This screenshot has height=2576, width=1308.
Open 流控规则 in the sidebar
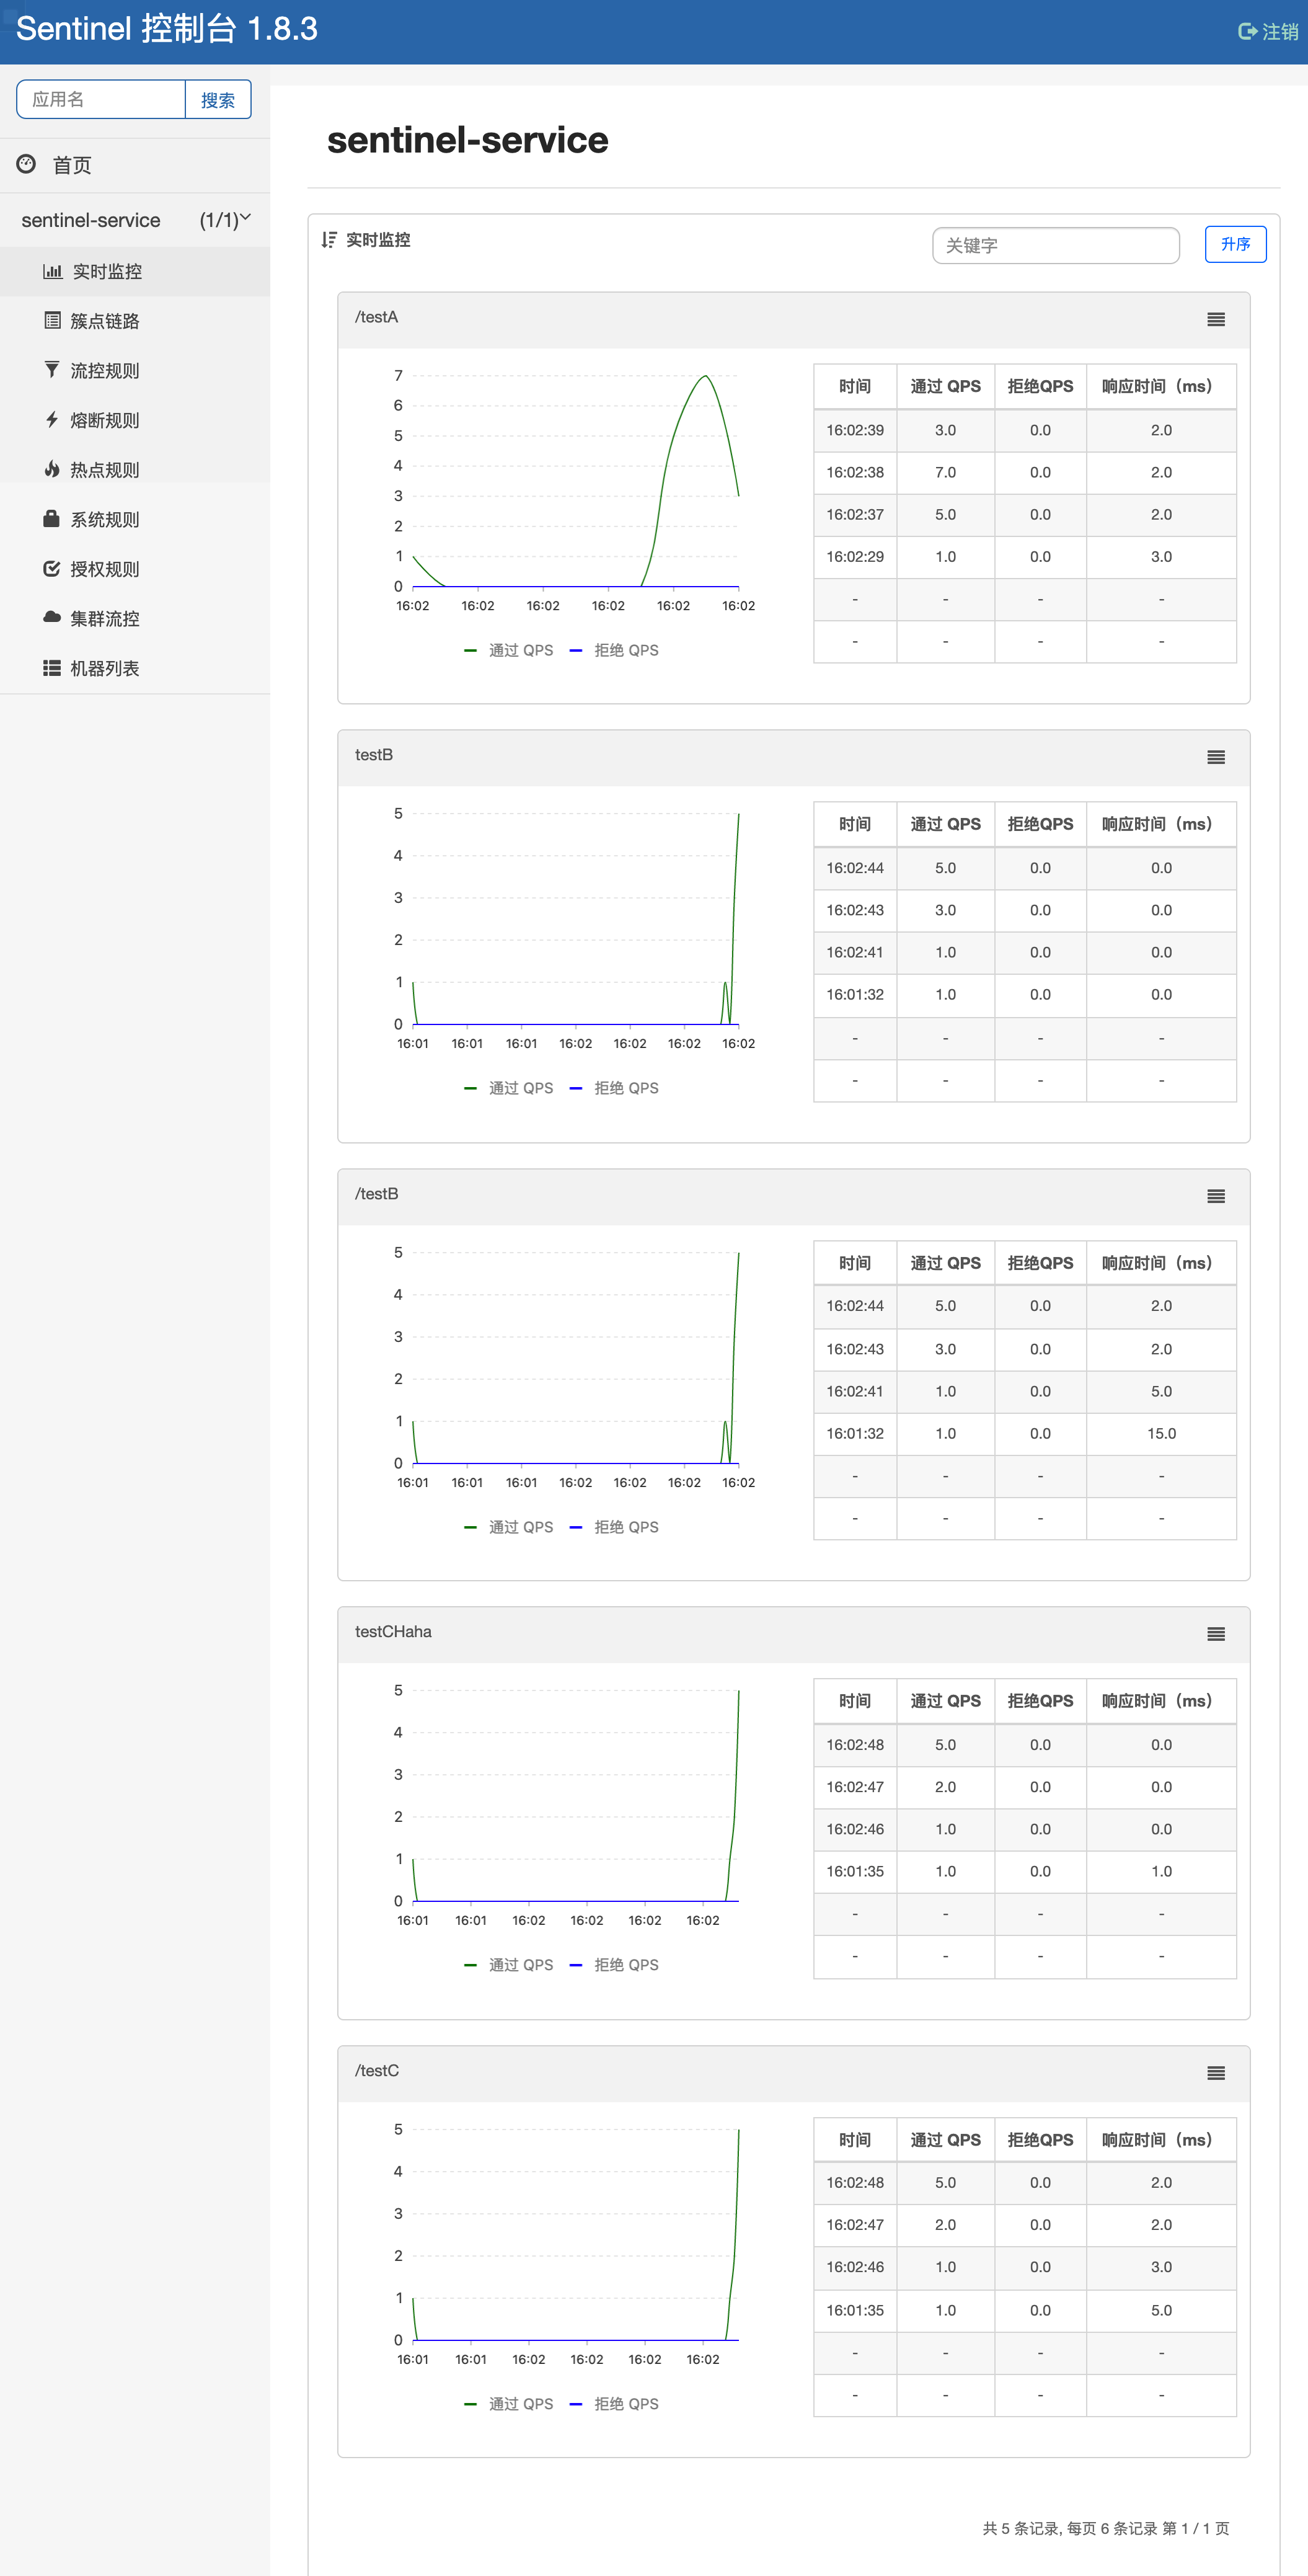(x=104, y=371)
